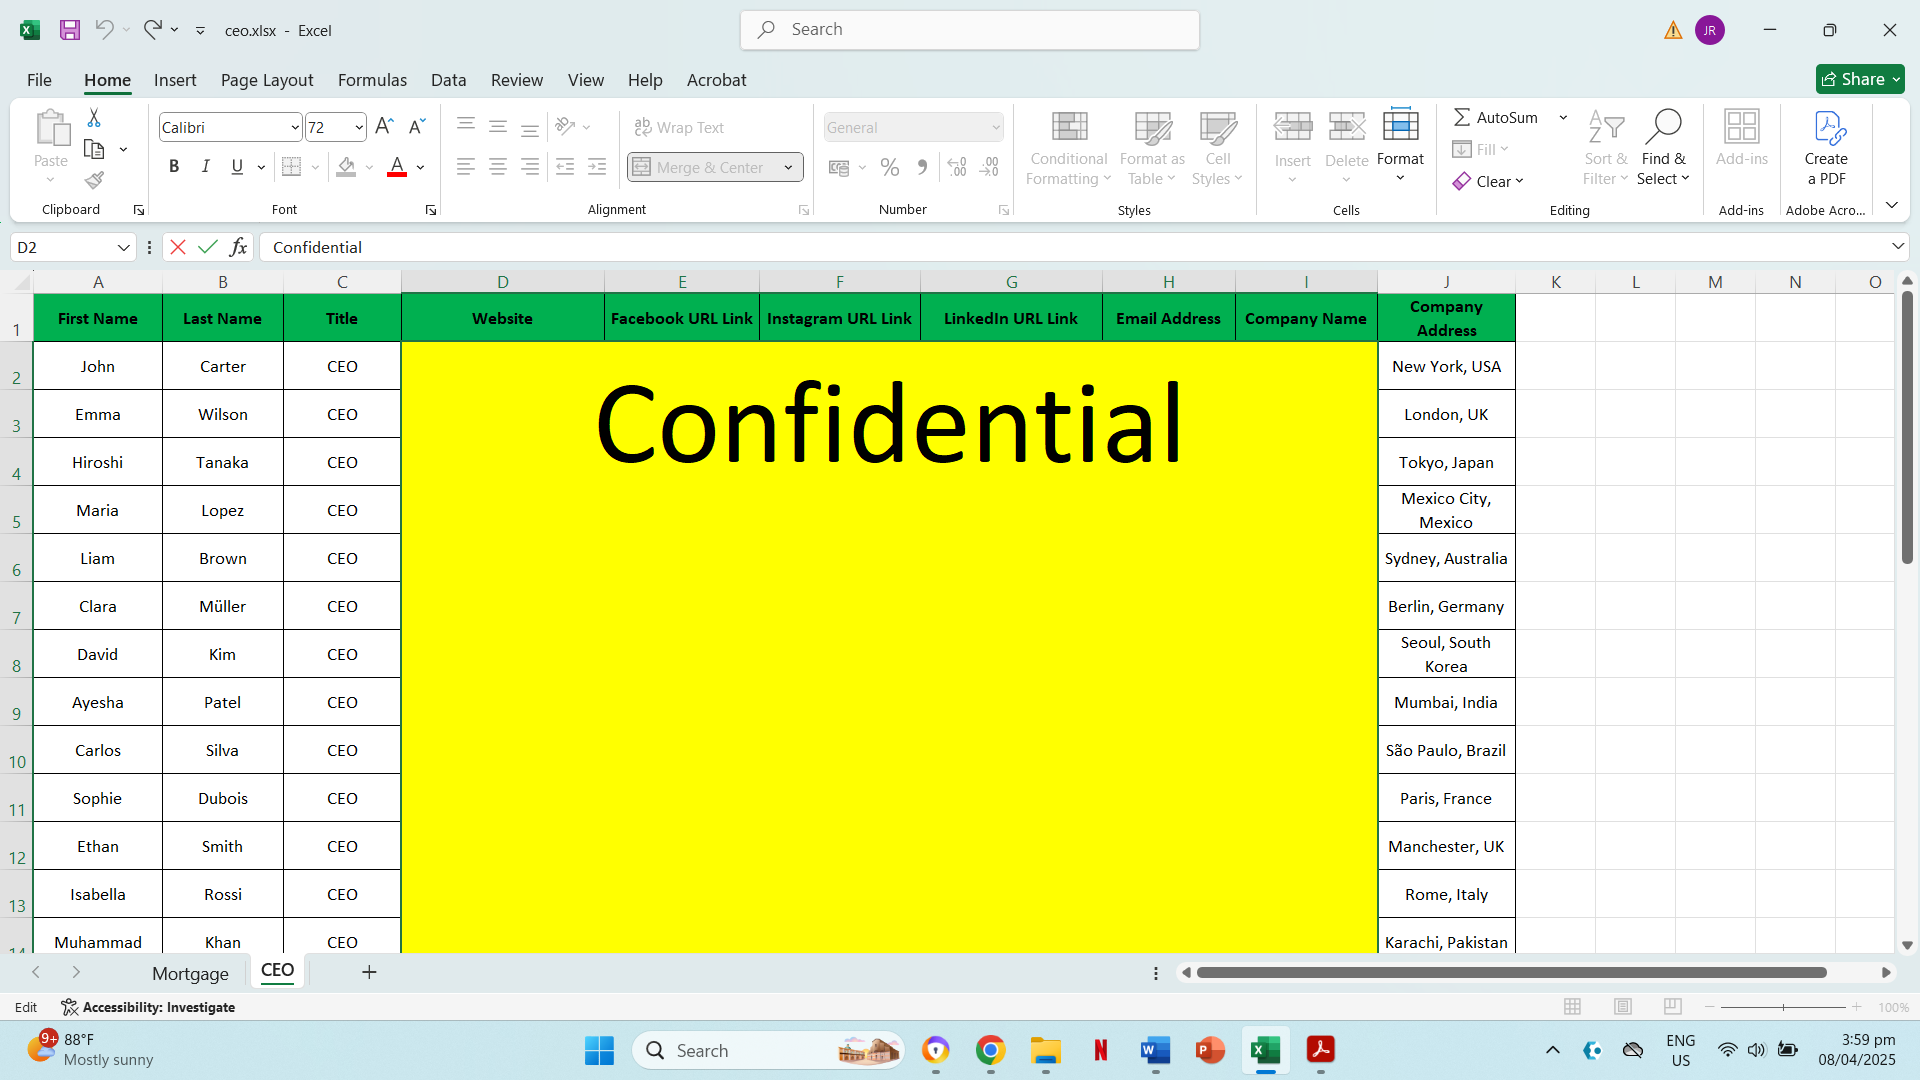Toggle Italic formatting
Screen dimensions: 1920x1080
pos(205,167)
